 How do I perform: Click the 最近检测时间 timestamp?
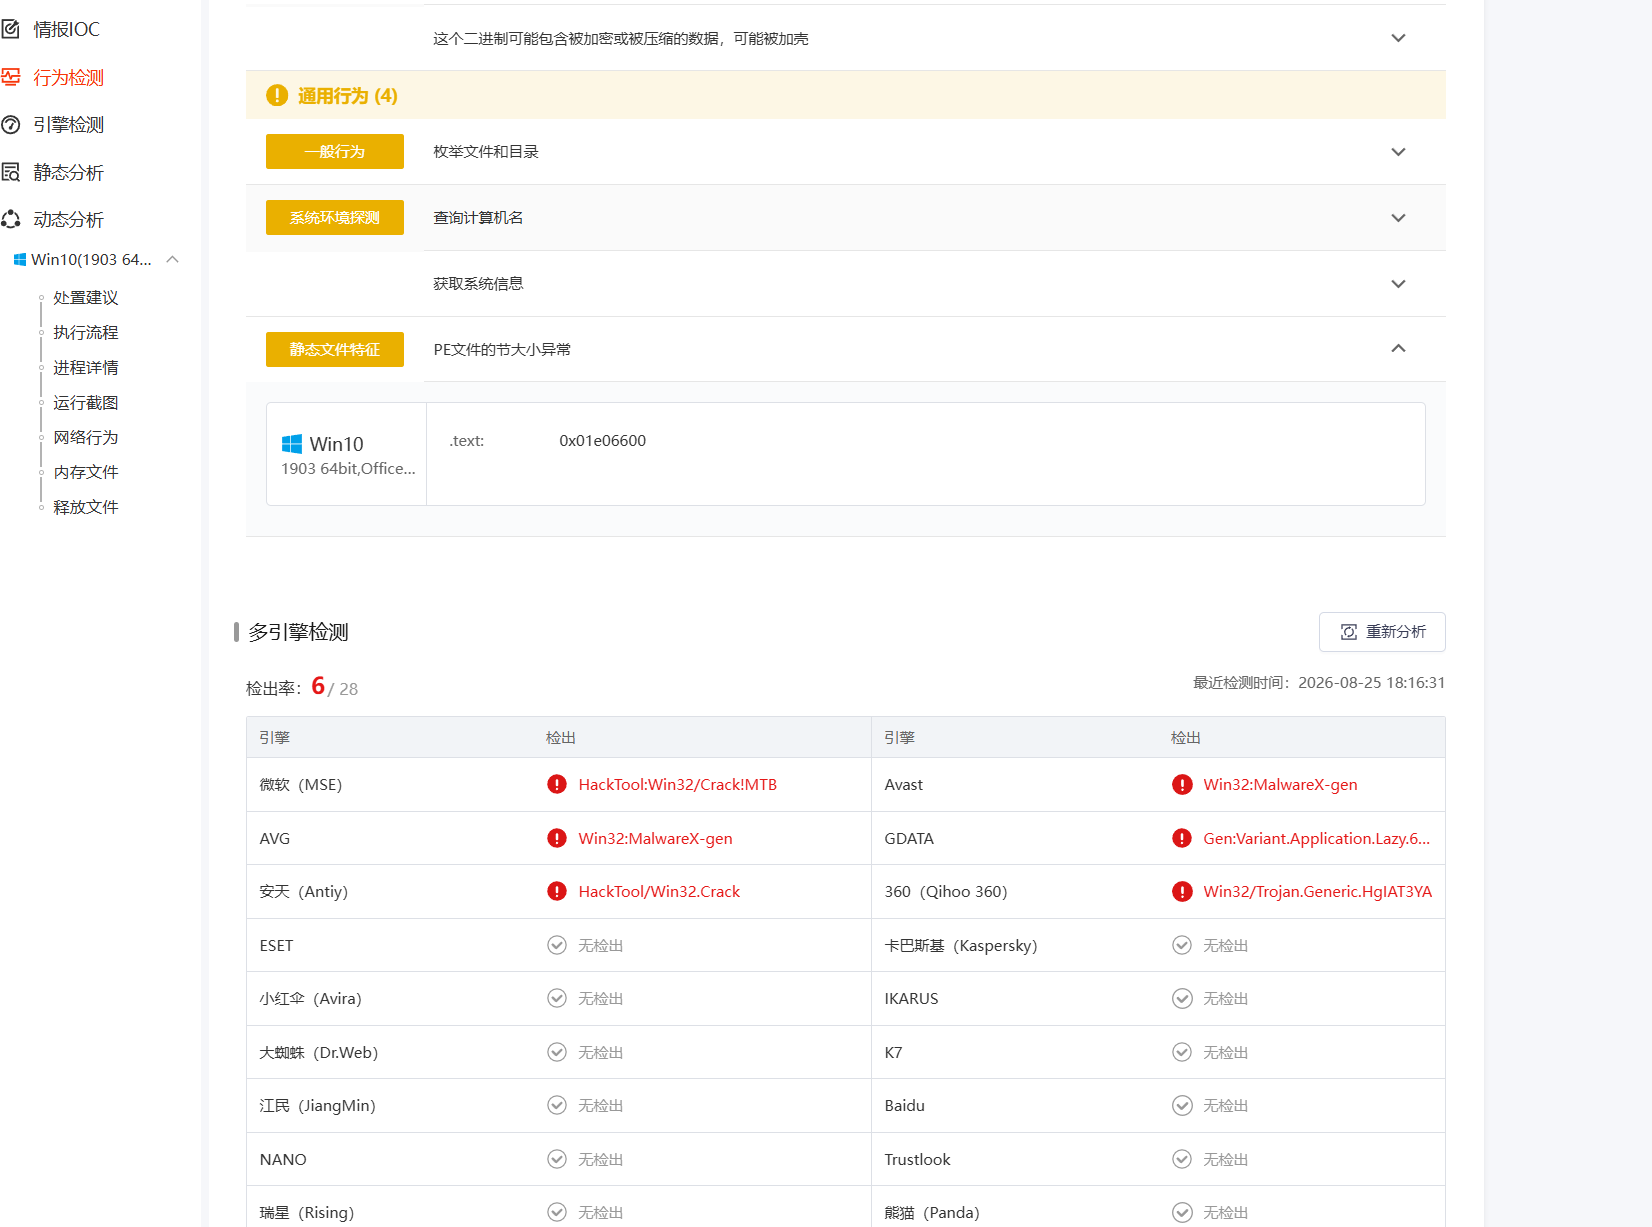(x=1319, y=683)
